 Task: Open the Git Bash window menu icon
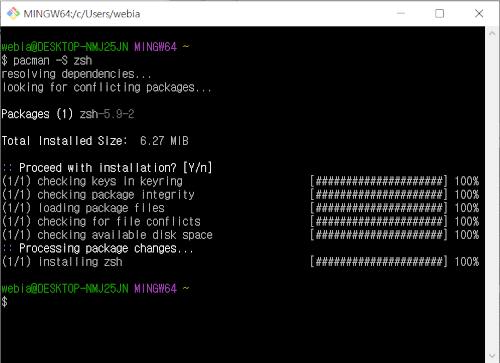click(x=13, y=14)
